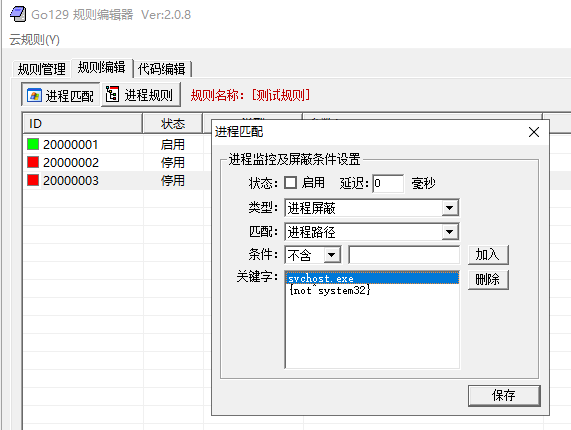Screen dimensions: 571x430
Task: Click red status square of rule 20000002
Action: pos(33,162)
